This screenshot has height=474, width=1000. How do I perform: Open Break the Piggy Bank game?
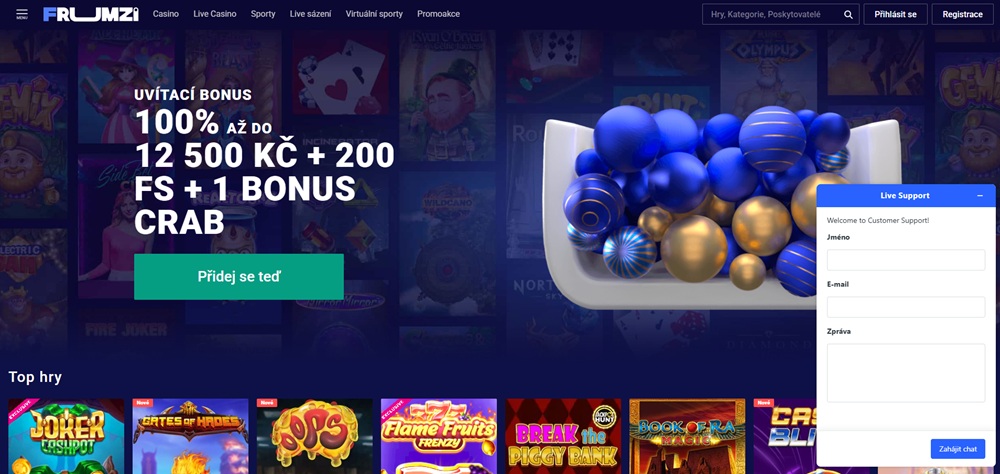pyautogui.click(x=563, y=436)
